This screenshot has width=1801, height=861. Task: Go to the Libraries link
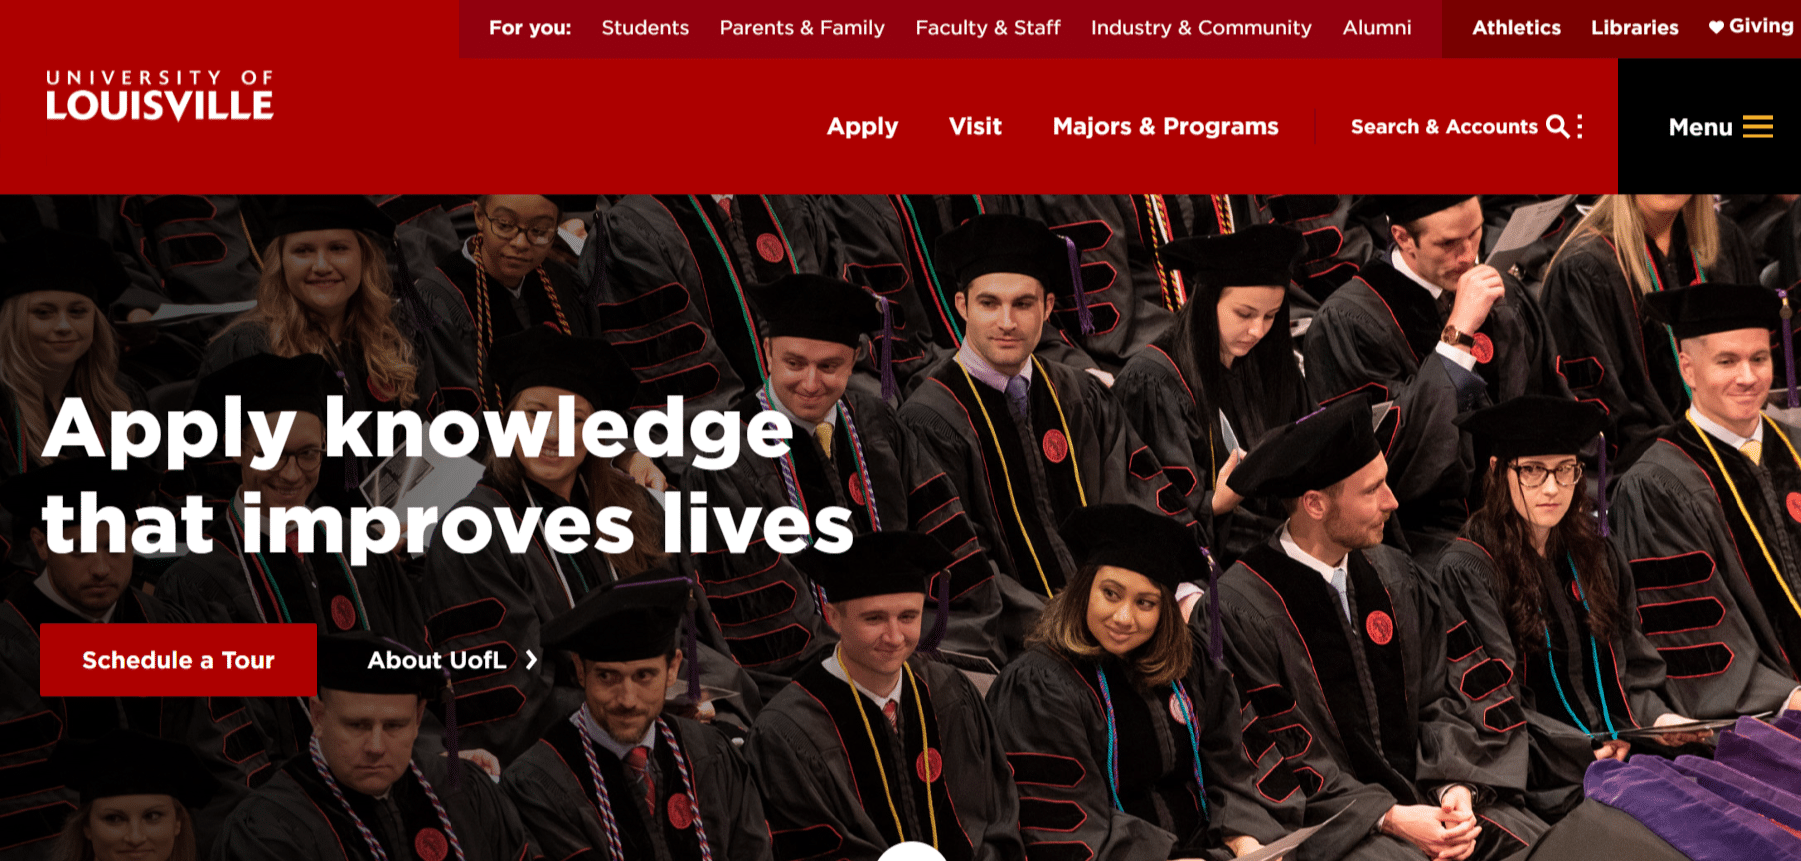coord(1634,28)
